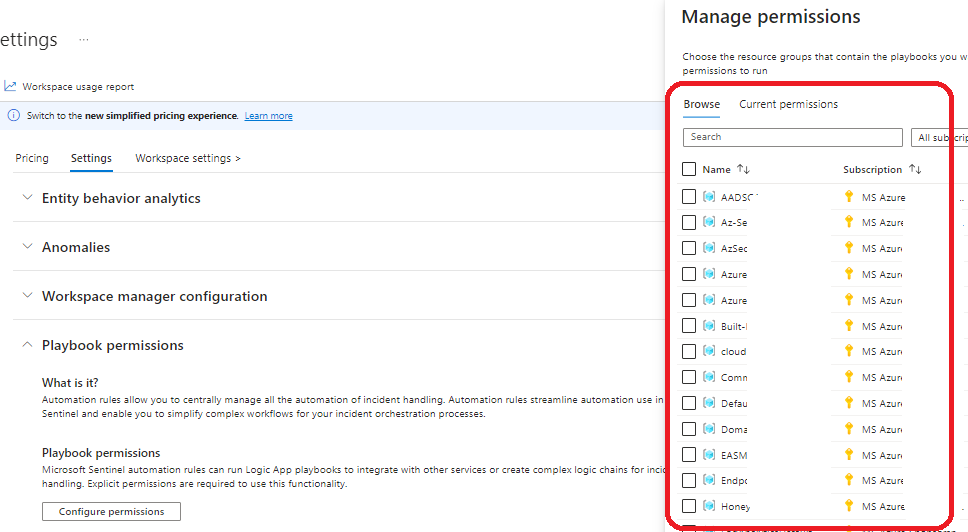
Task: Check the Built- resource group checkbox
Action: coord(689,326)
